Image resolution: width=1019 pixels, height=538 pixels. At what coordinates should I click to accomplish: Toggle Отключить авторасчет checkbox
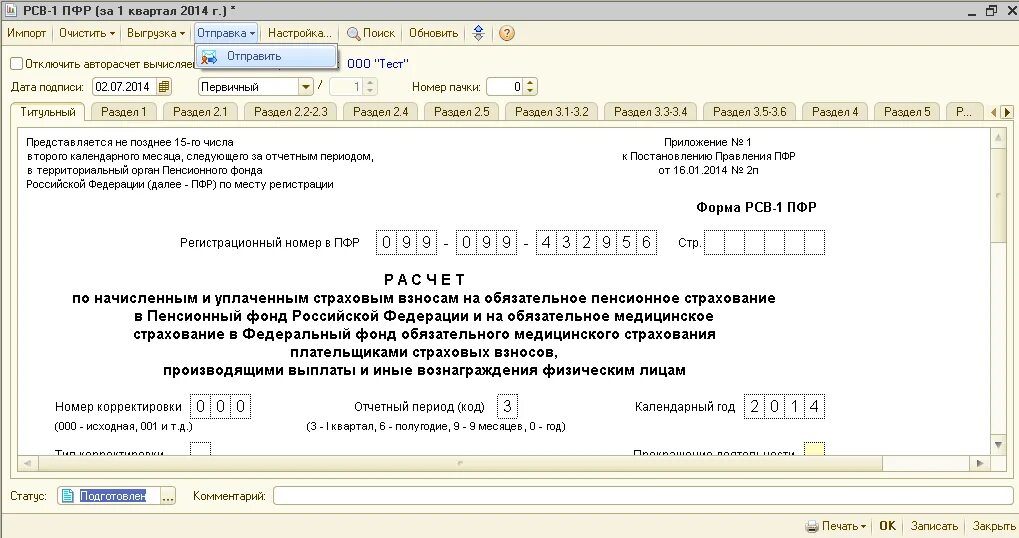16,64
